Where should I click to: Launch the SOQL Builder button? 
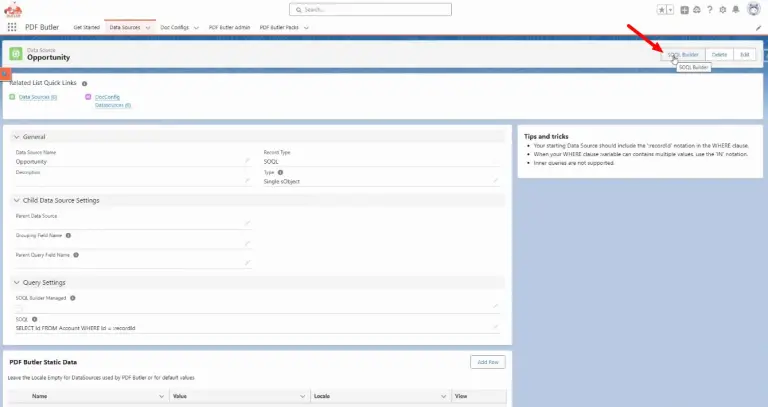tap(683, 54)
